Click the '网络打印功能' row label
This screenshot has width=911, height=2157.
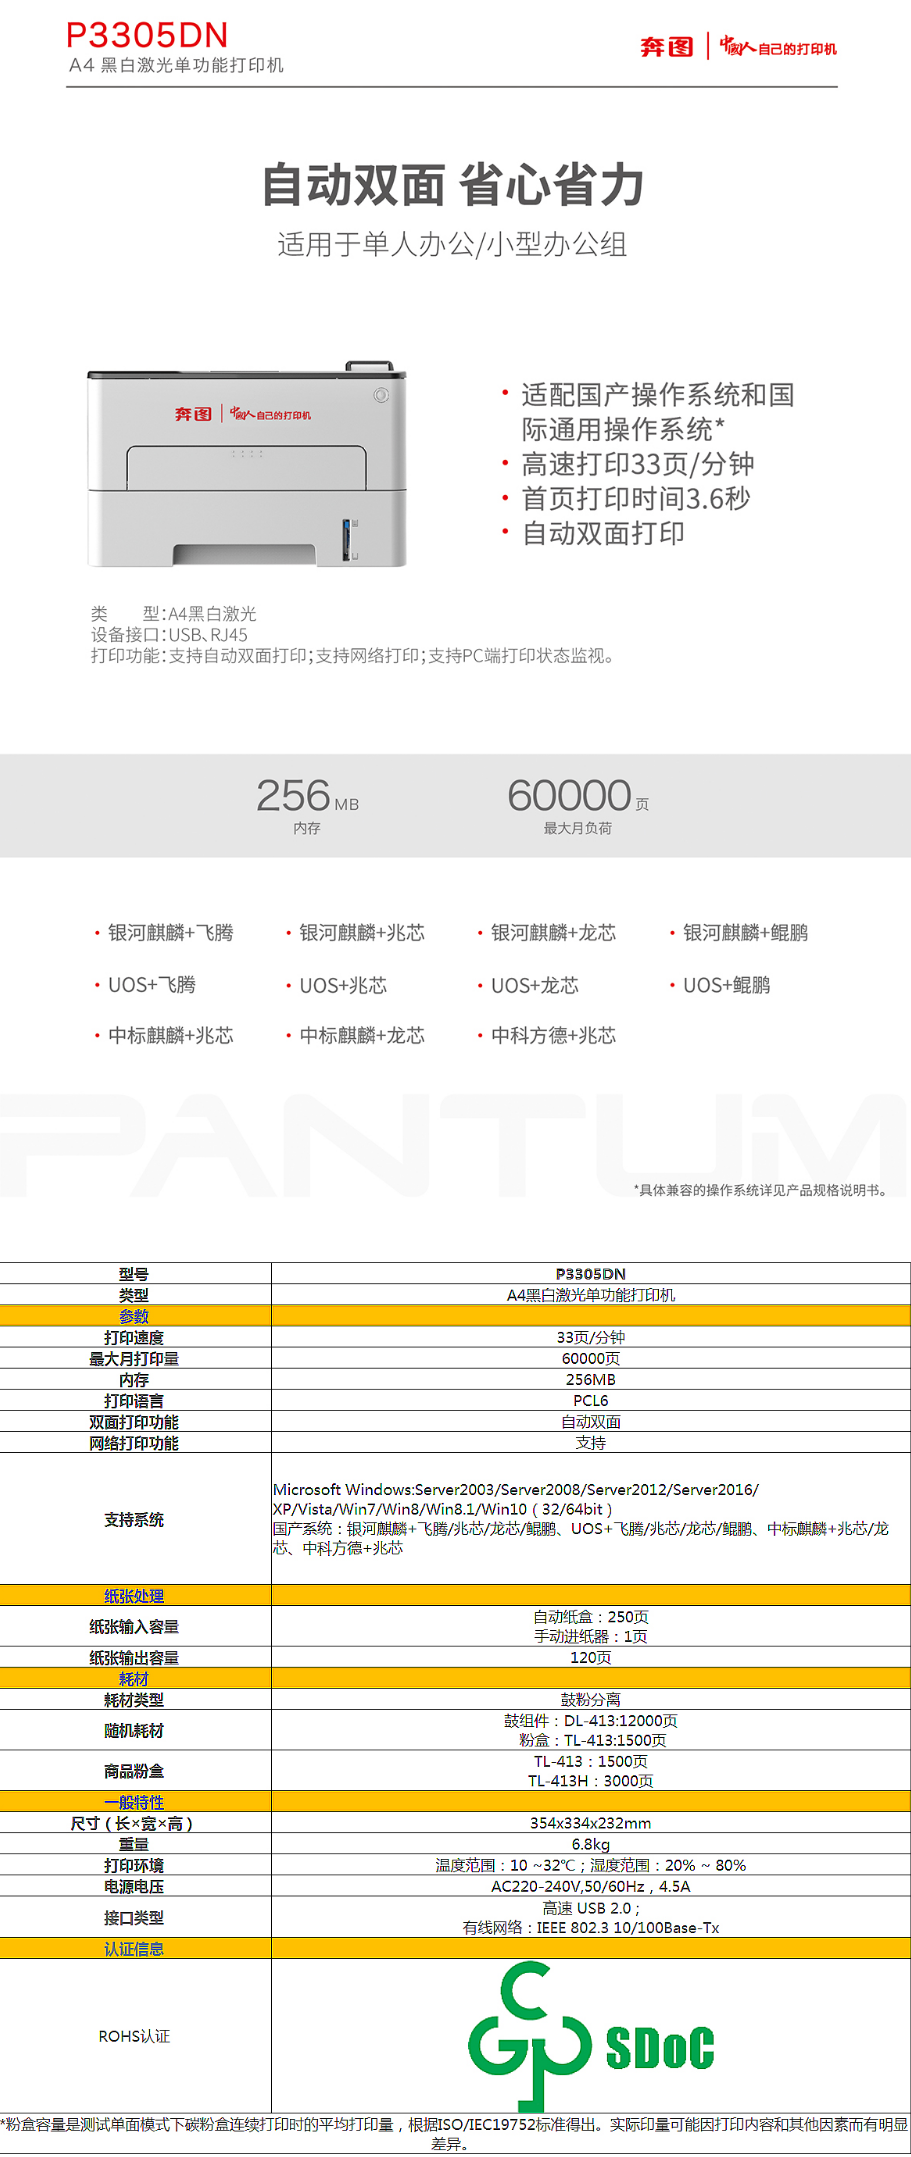134,1443
